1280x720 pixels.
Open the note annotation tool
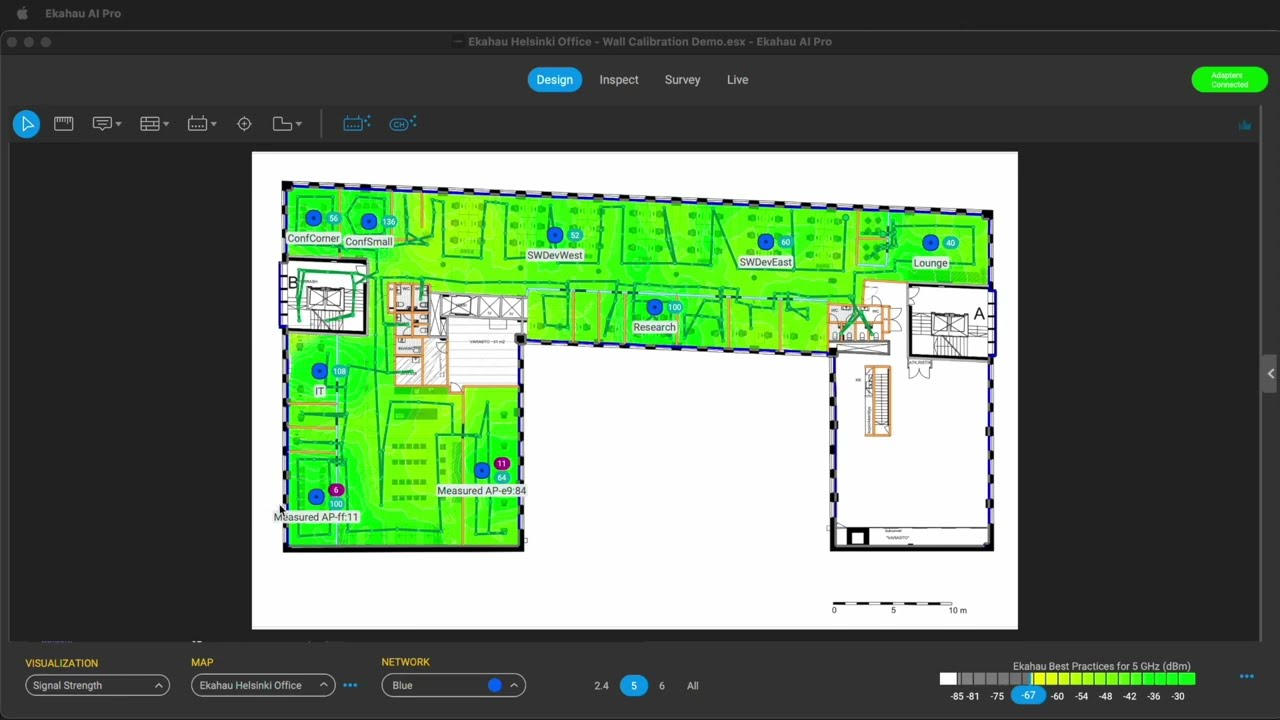101,123
